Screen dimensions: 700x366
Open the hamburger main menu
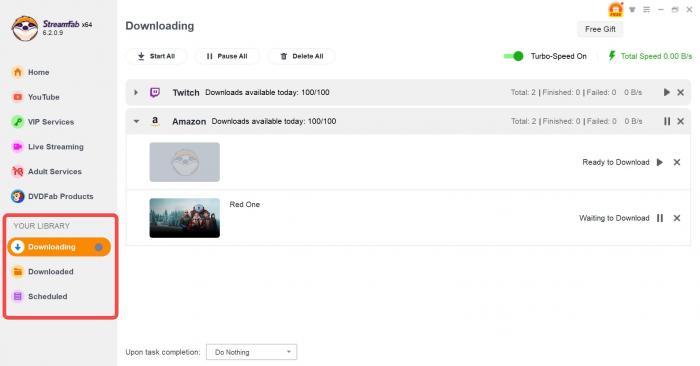(x=646, y=9)
